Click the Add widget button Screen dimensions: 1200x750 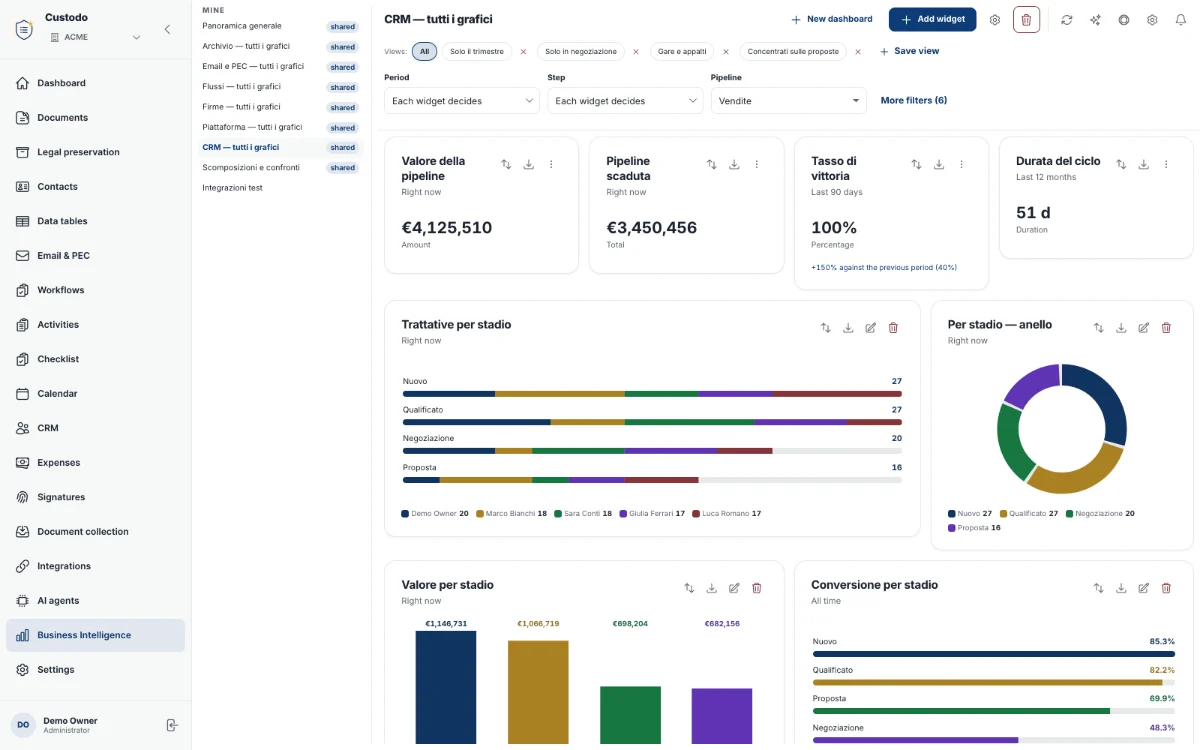(932, 19)
